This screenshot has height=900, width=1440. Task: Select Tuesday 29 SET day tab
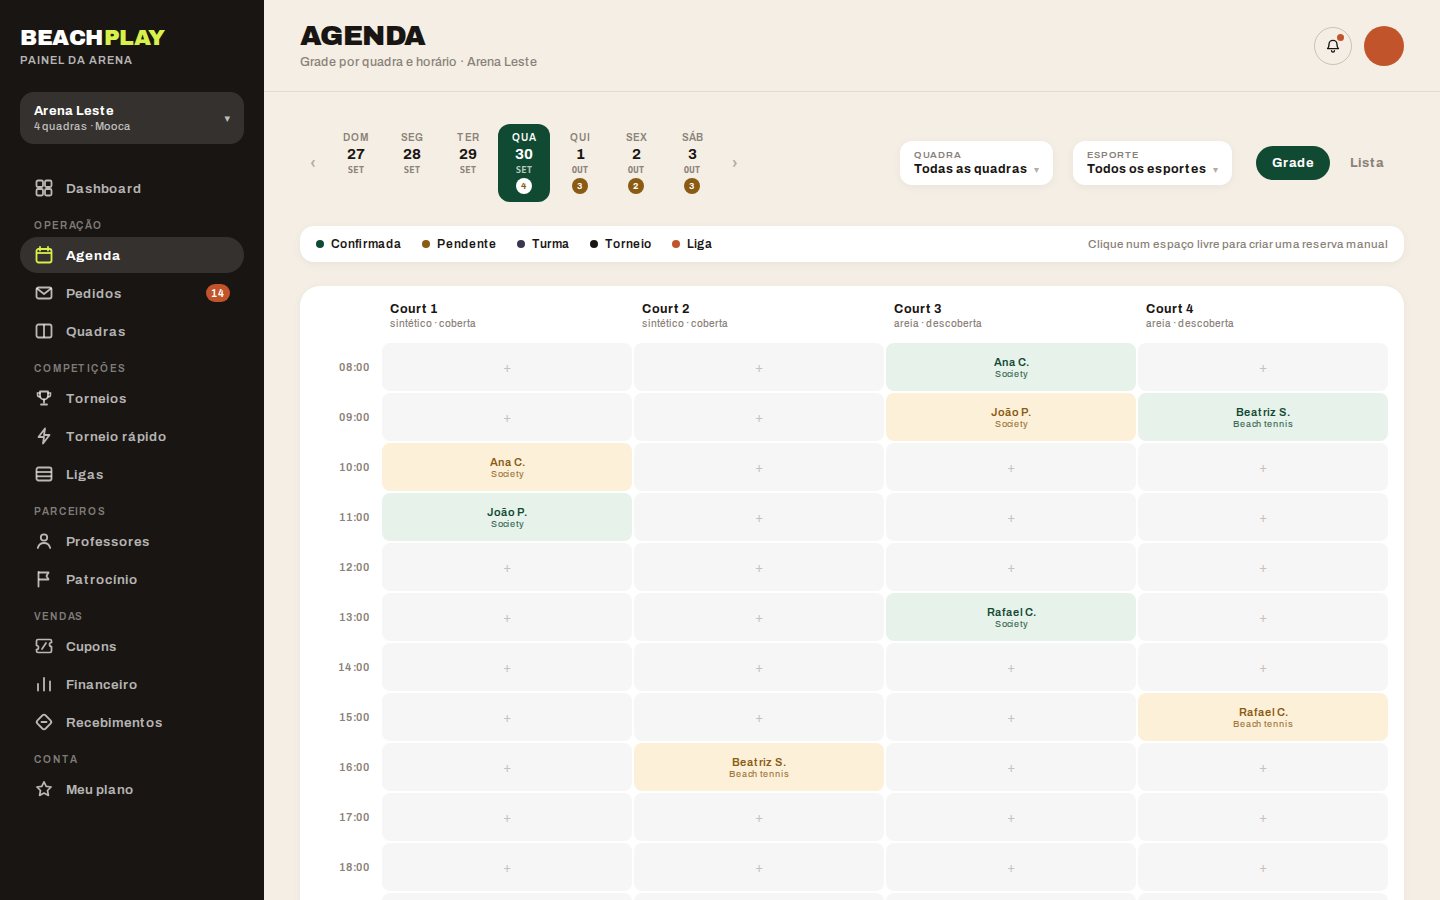click(x=468, y=163)
